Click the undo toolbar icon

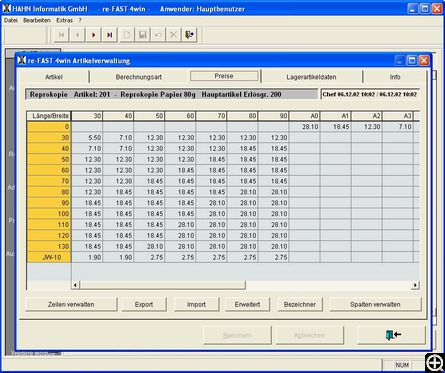tap(158, 35)
